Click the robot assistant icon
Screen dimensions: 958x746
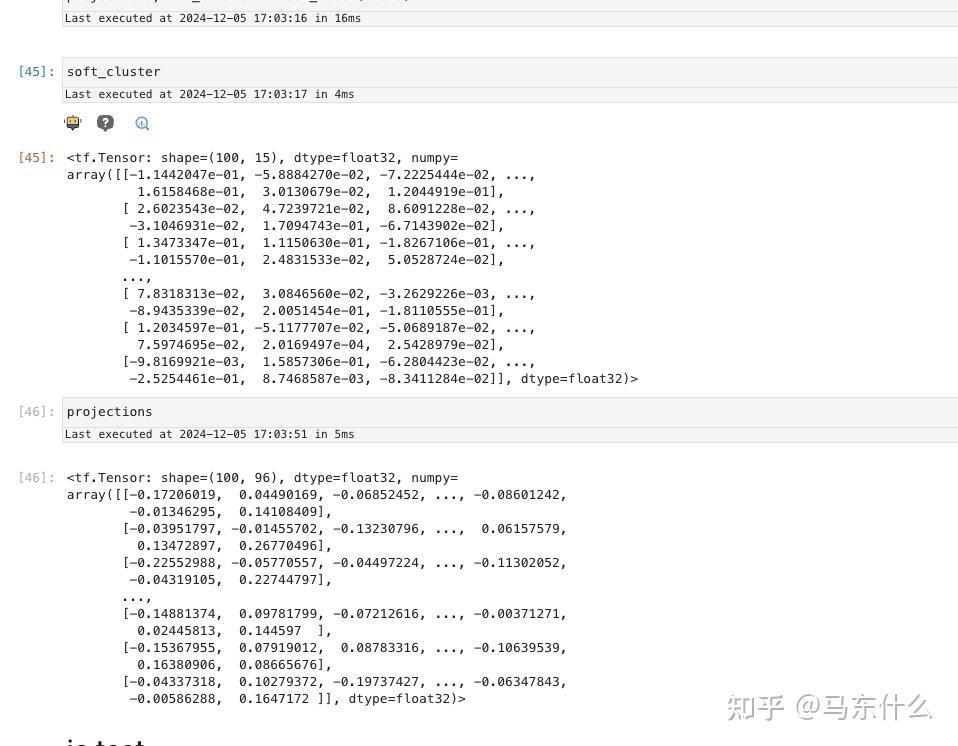click(x=72, y=122)
